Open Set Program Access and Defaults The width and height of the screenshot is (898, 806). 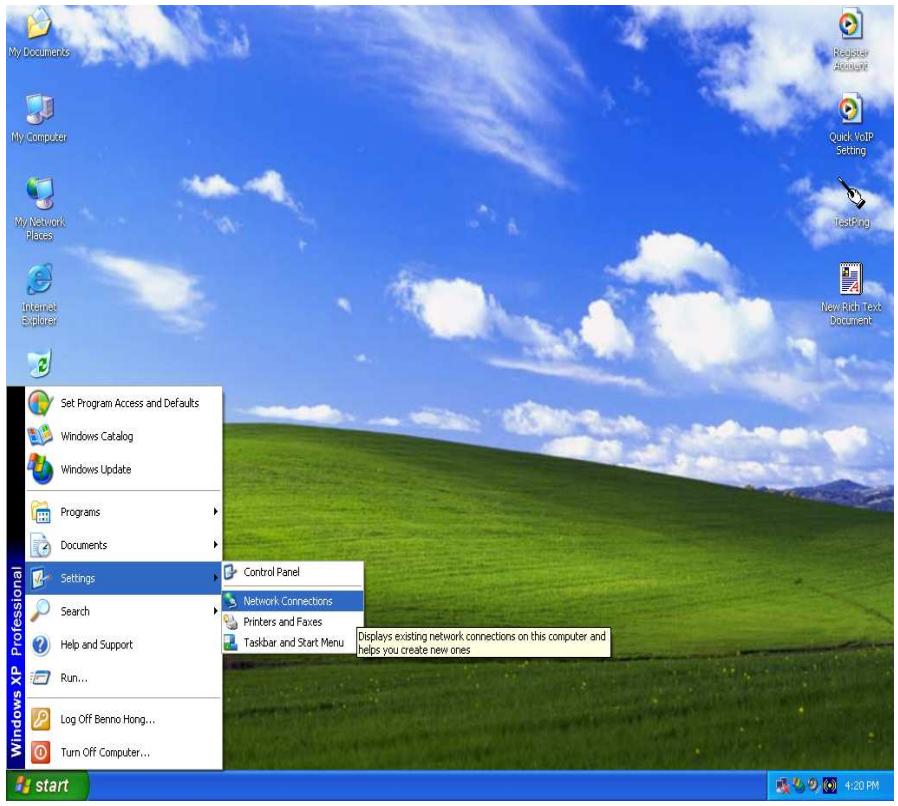[x=124, y=403]
